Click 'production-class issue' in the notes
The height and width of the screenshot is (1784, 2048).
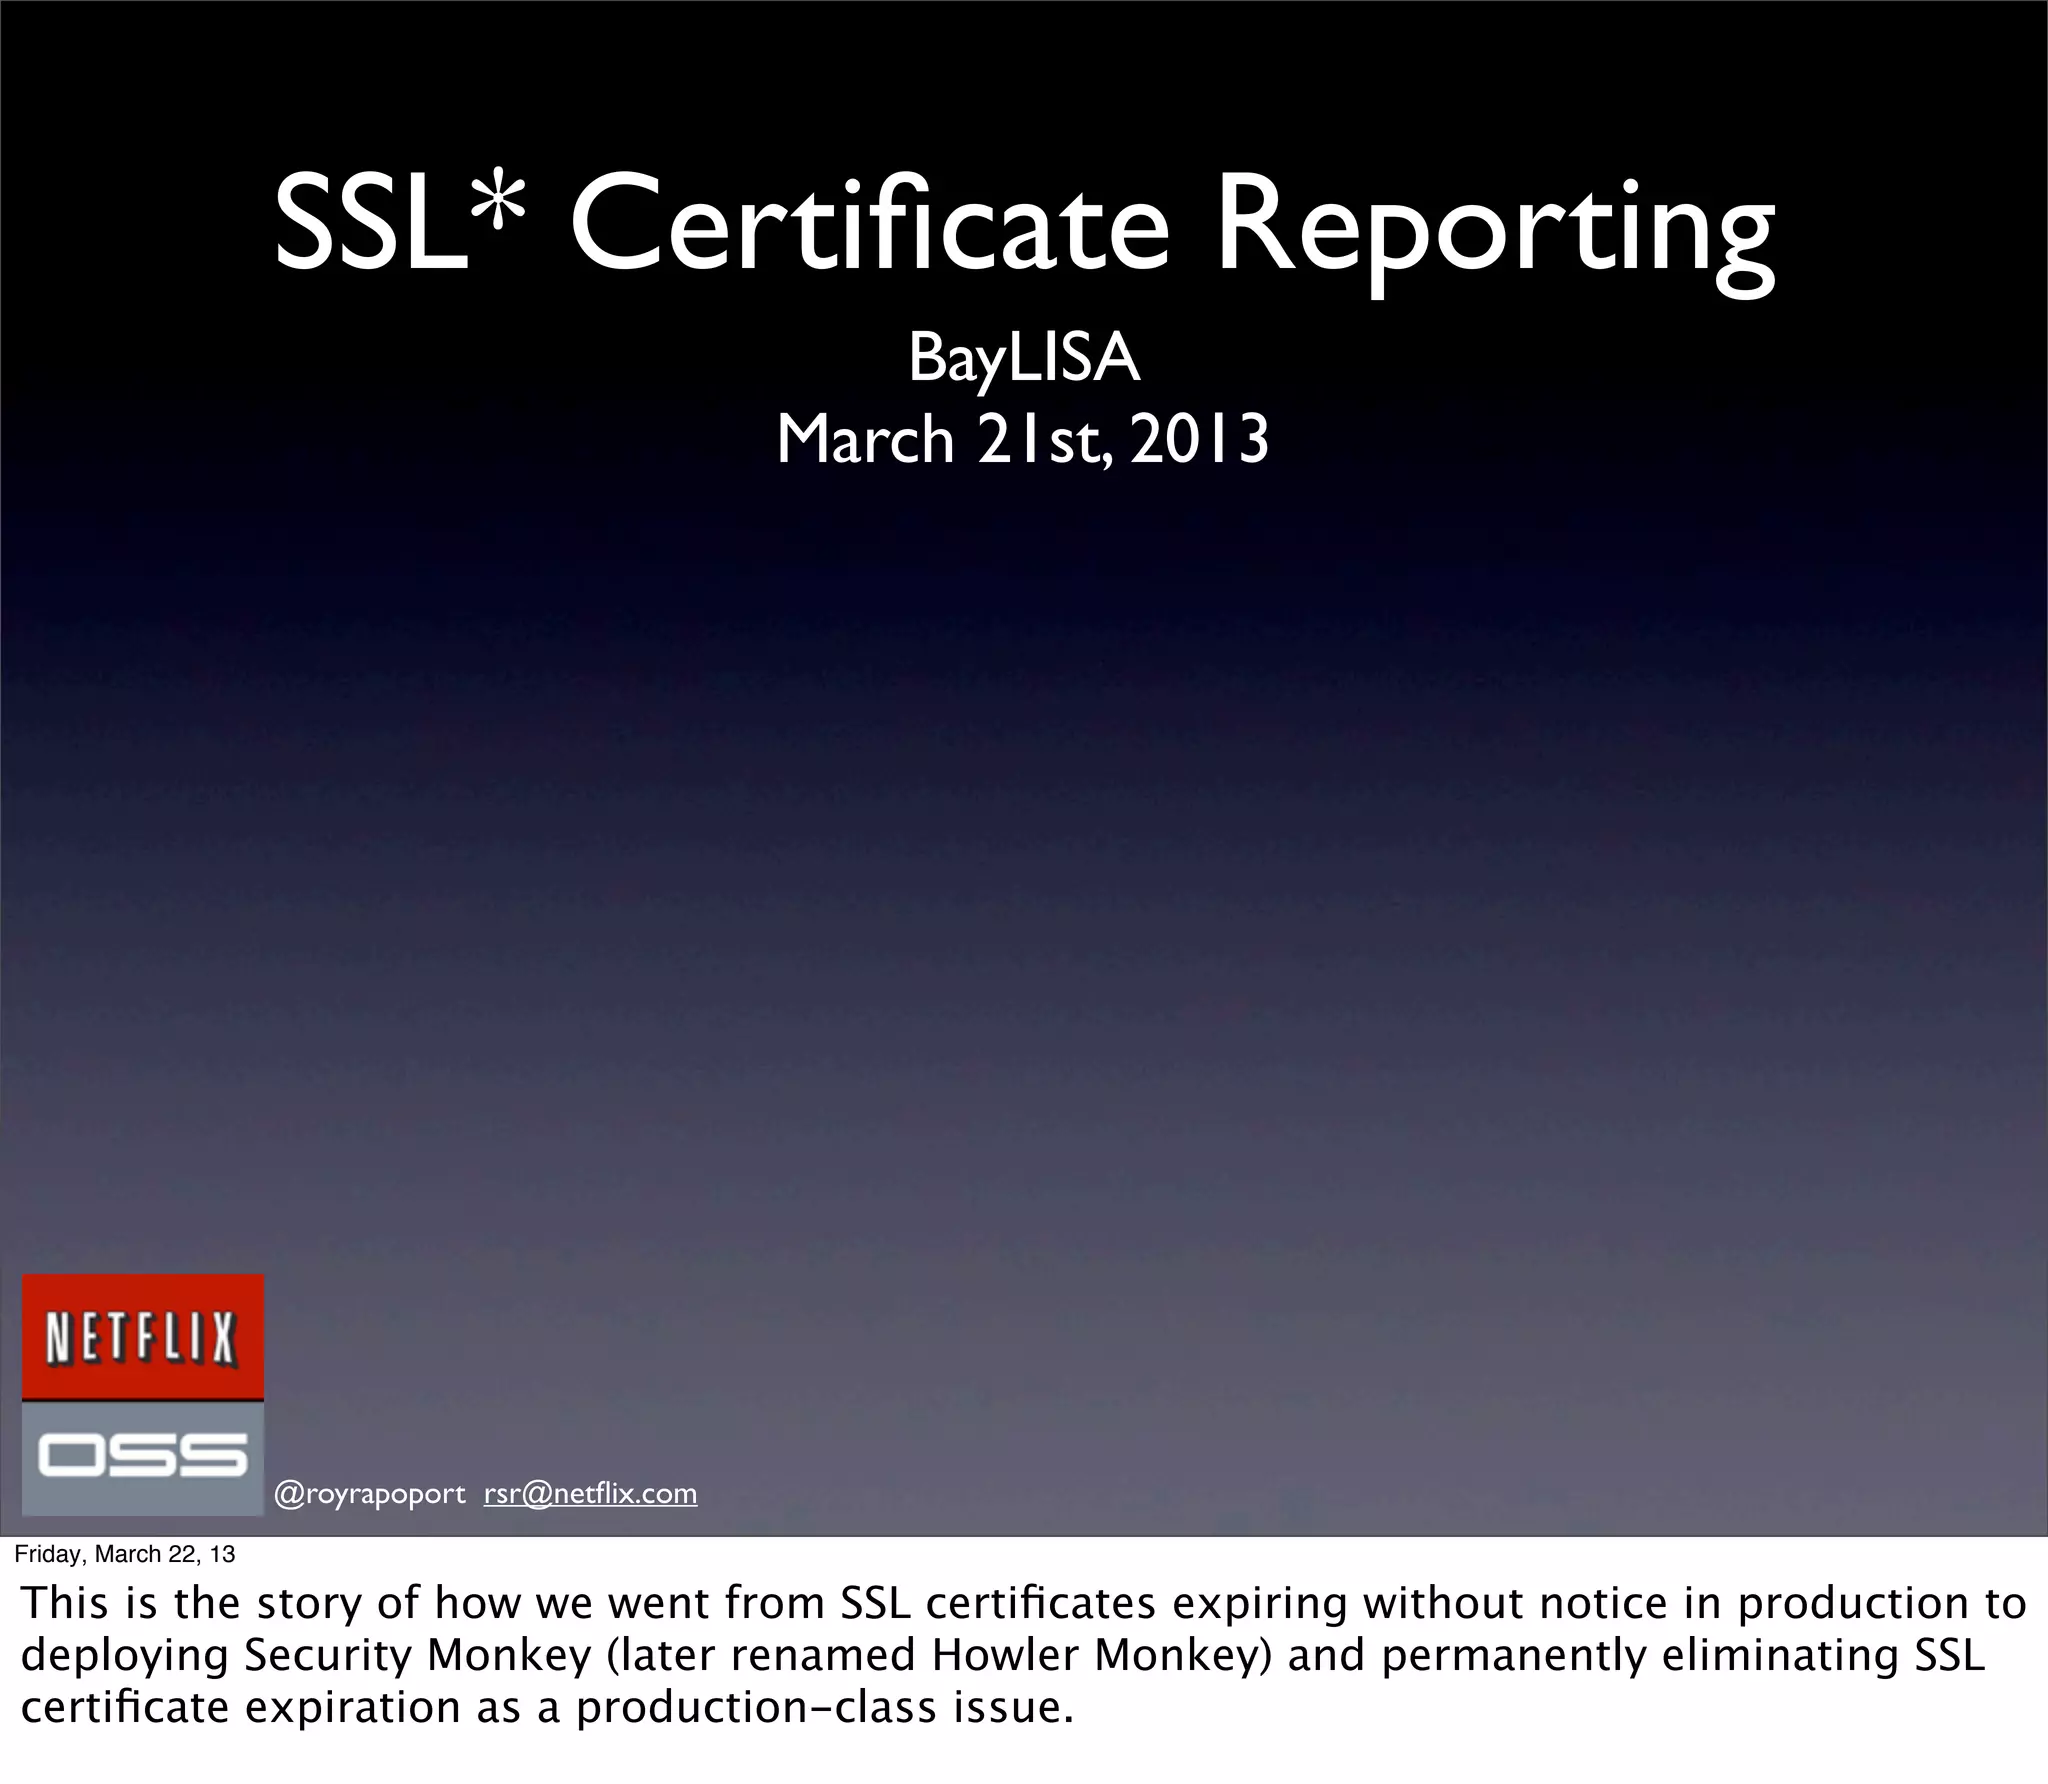[824, 1707]
